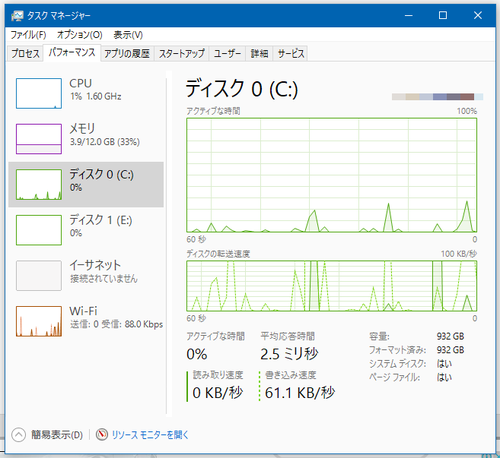500x458 pixels.
Task: Click the ディスク 0 (C:) heading
Action: pyautogui.click(x=242, y=89)
